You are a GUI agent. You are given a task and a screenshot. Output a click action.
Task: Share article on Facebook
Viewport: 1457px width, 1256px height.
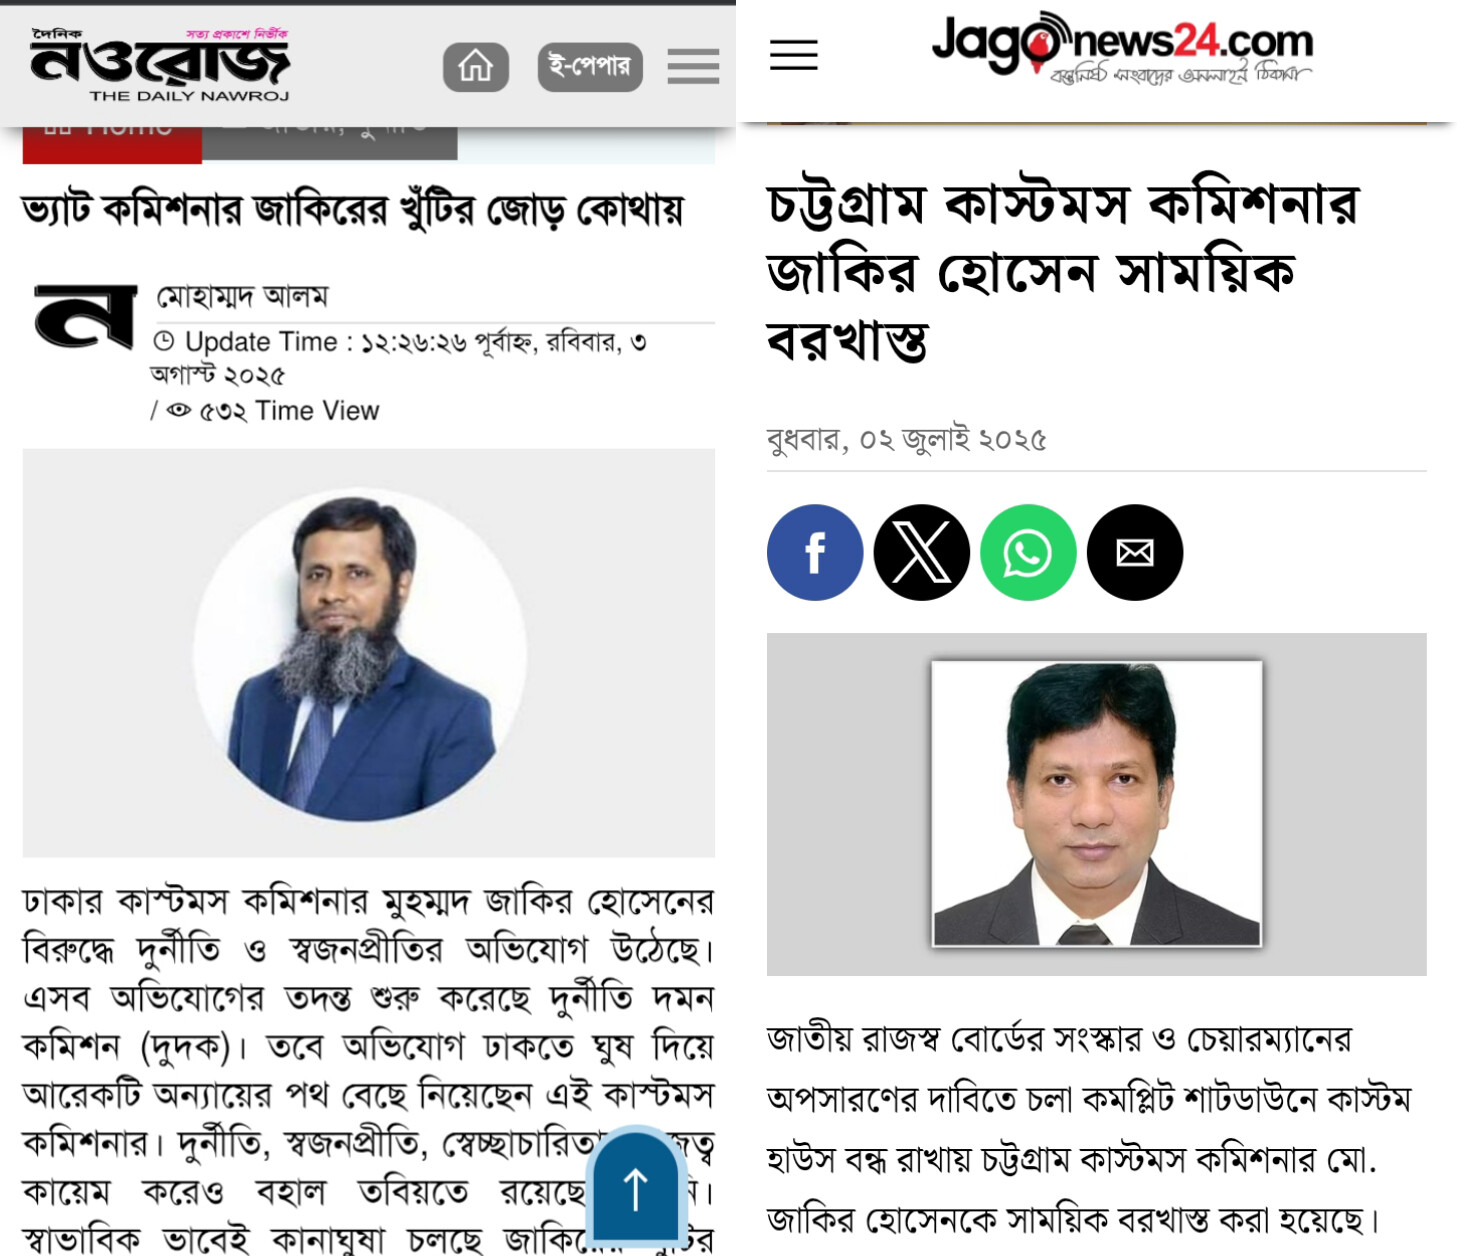pos(815,552)
